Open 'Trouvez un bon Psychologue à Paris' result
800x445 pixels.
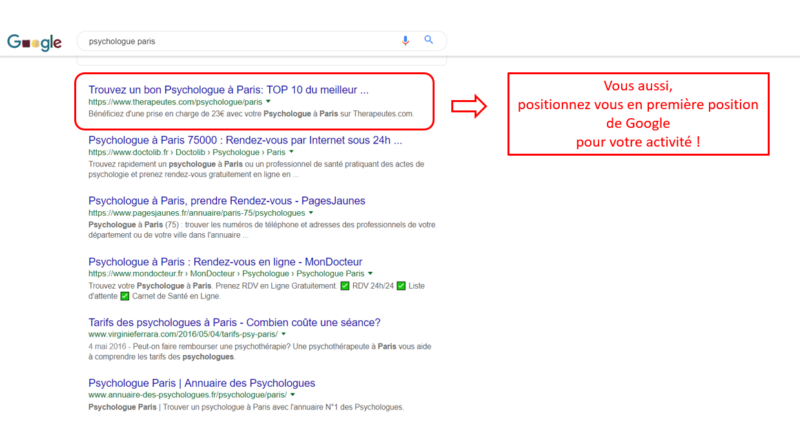click(228, 90)
